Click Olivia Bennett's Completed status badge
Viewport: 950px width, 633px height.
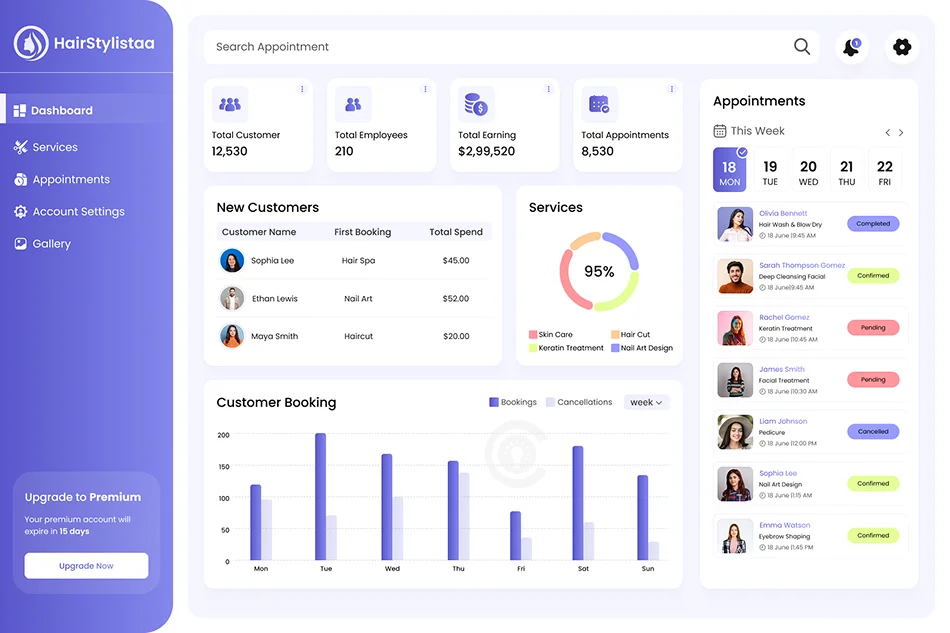872,224
